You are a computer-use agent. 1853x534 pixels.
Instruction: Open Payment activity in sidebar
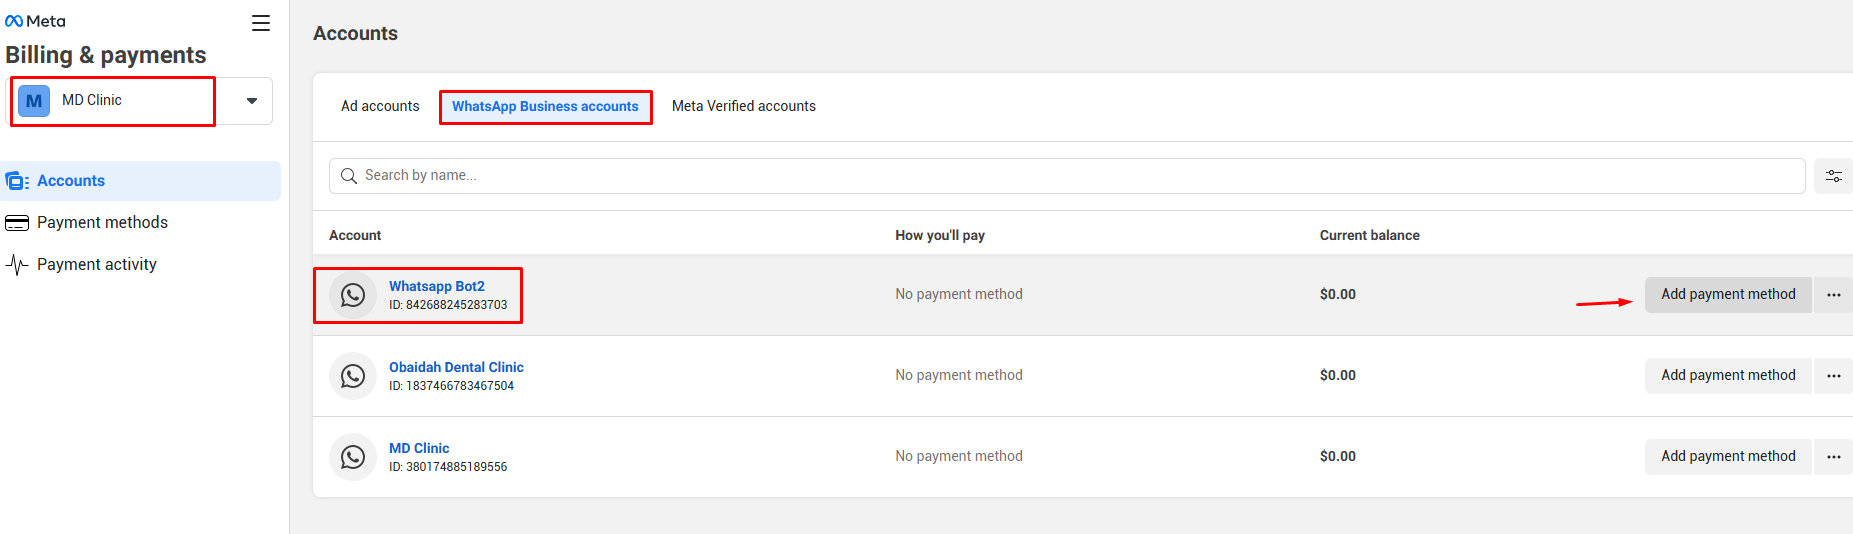coord(96,265)
